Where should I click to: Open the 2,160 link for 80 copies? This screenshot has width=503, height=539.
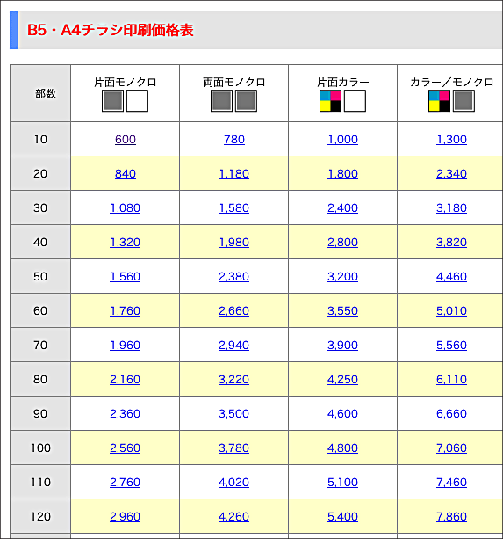[125, 379]
